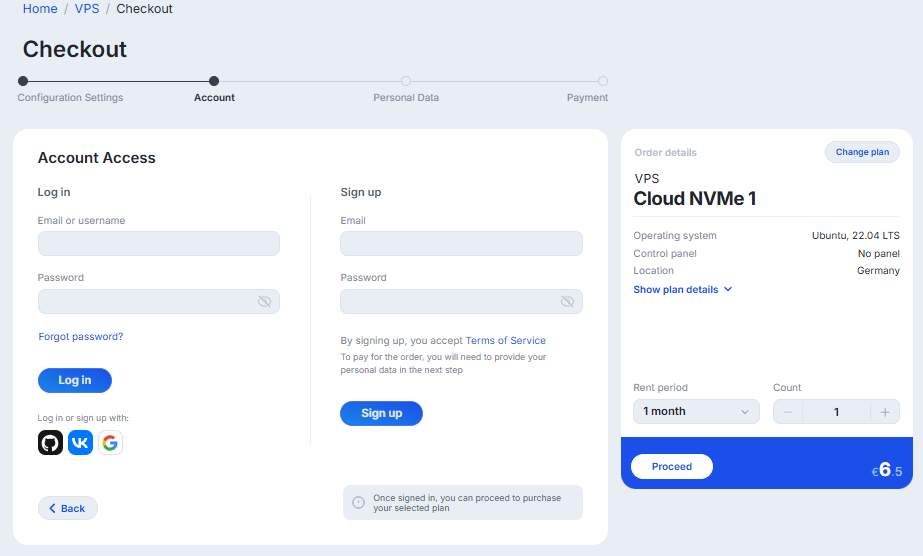923x556 pixels.
Task: Click the Account Access heading
Action: click(97, 158)
